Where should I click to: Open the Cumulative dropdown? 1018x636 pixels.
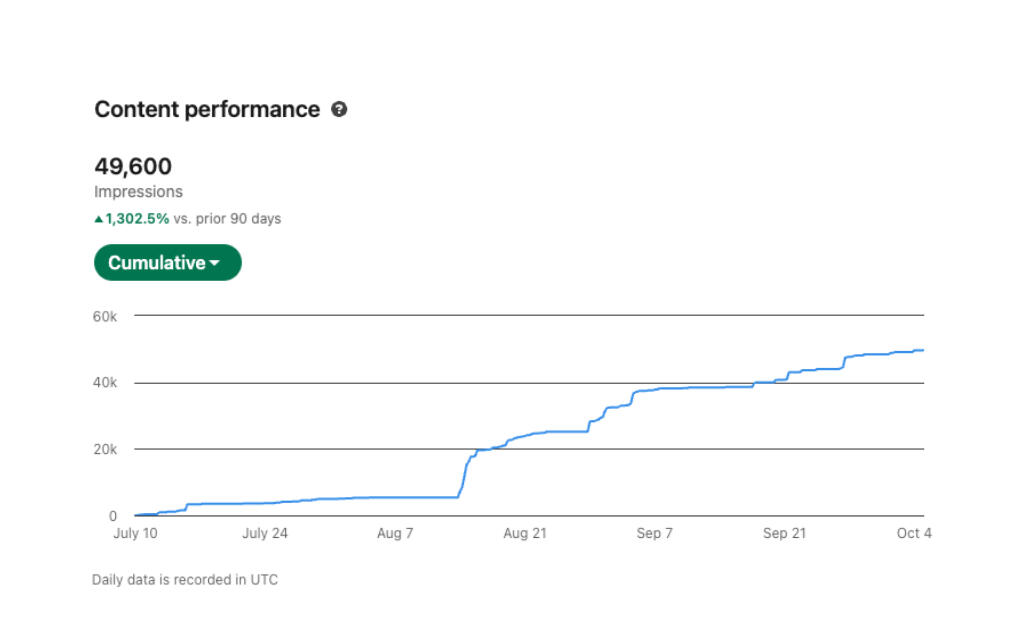point(167,263)
